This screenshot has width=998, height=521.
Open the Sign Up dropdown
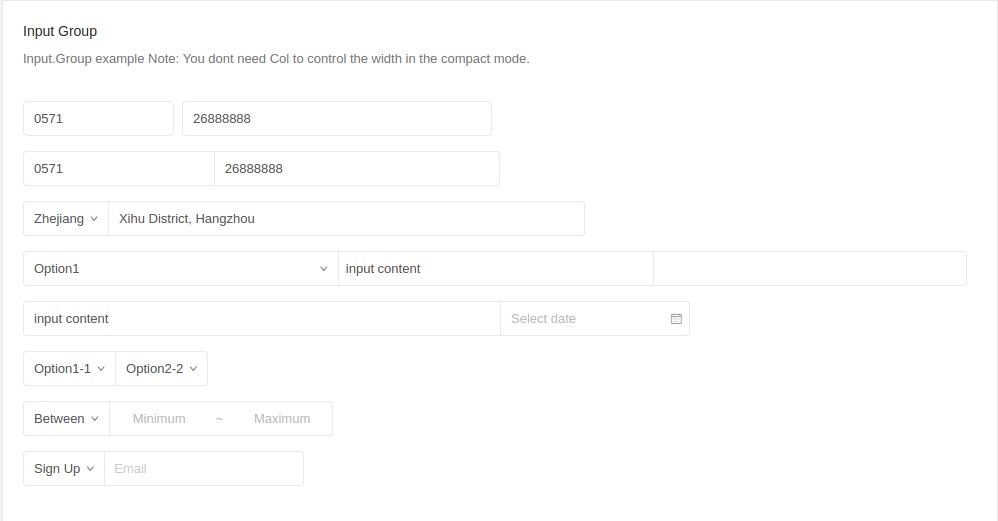(x=64, y=469)
